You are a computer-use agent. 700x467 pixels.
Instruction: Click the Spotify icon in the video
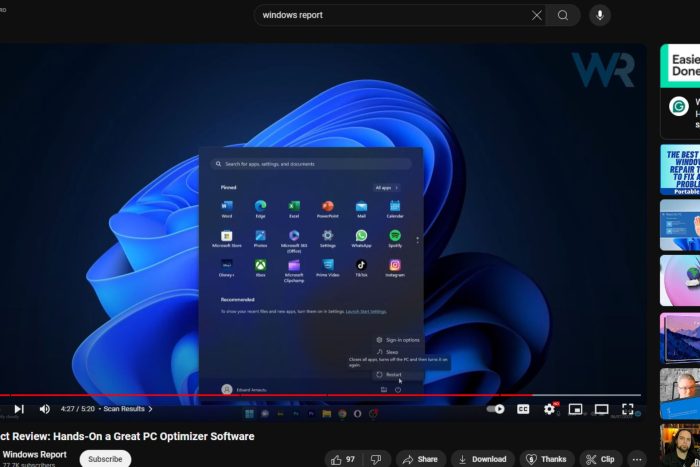point(395,238)
